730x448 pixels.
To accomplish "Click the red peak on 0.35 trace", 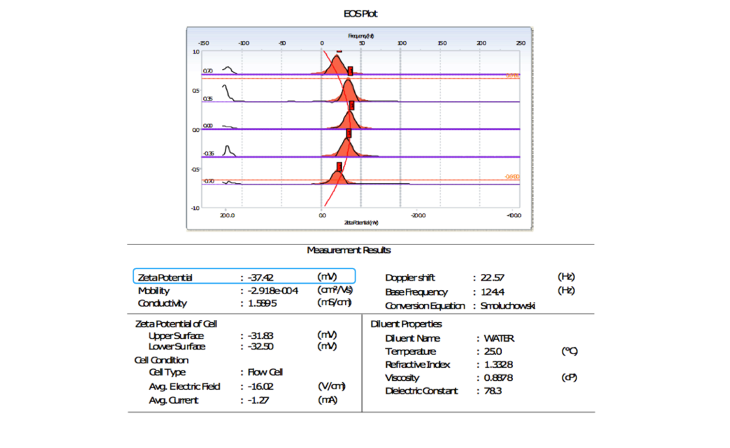I will pos(348,91).
